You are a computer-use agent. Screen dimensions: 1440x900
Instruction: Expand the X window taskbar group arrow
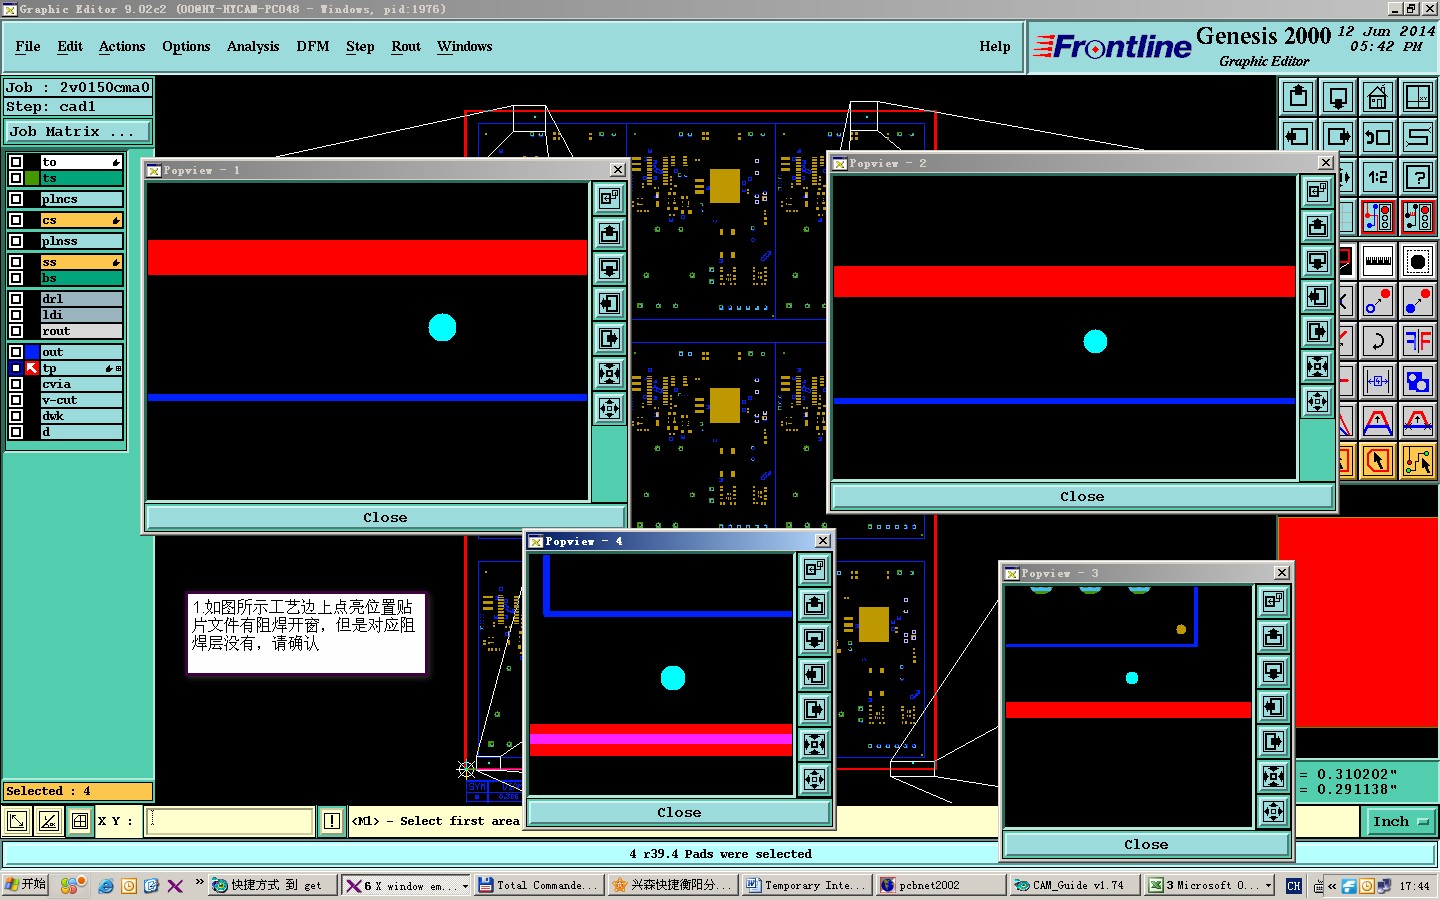tap(465, 886)
